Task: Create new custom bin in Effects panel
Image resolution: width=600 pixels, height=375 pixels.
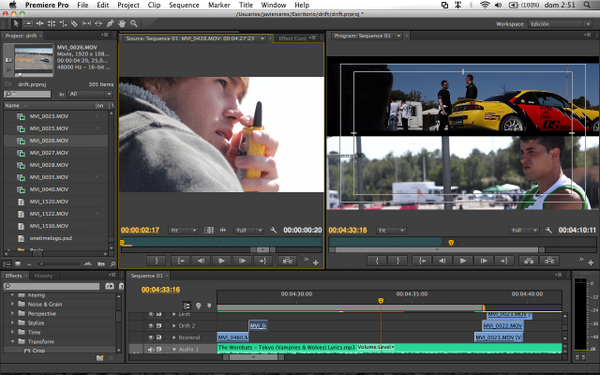Action: [100, 358]
